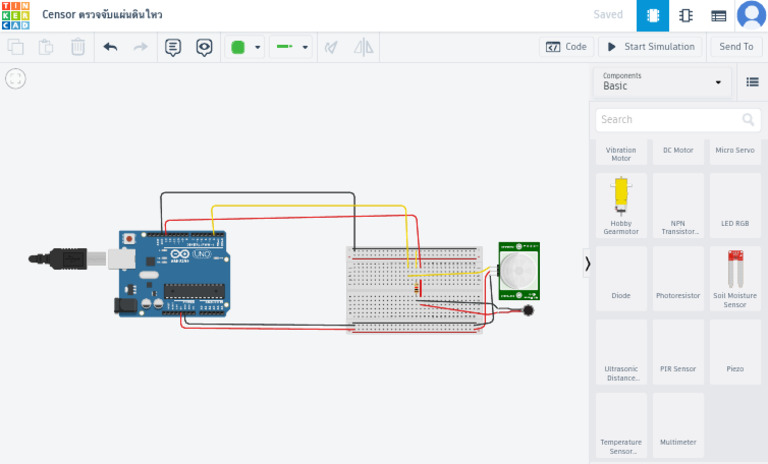Viewport: 768px width, 464px height.
Task: Select the Soil Moisture Sensor component
Action: pos(735,278)
